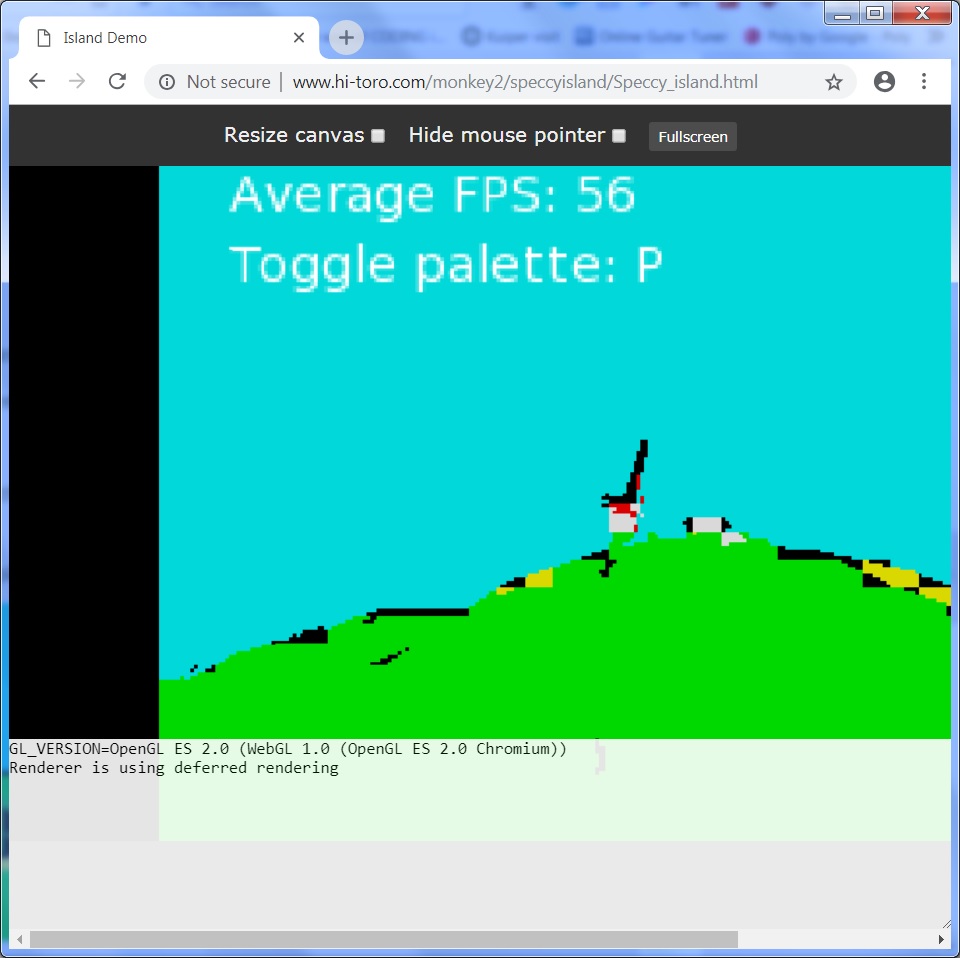Close the Island Demo tab
Image resolution: width=960 pixels, height=958 pixels.
pos(299,38)
